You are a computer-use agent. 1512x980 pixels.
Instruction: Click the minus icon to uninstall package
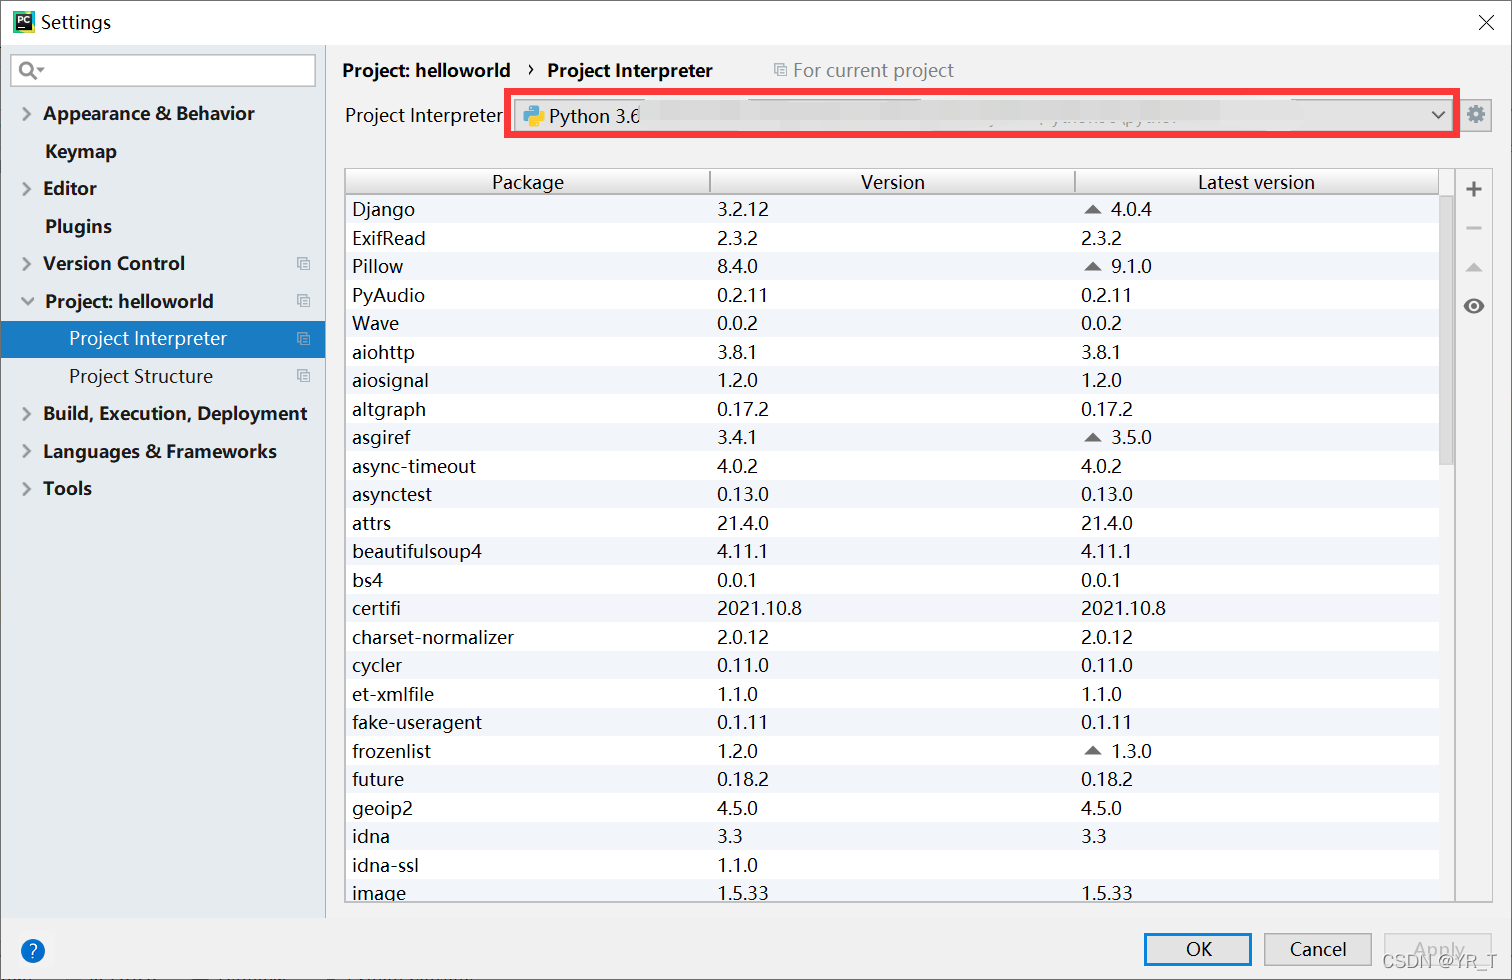click(x=1474, y=228)
